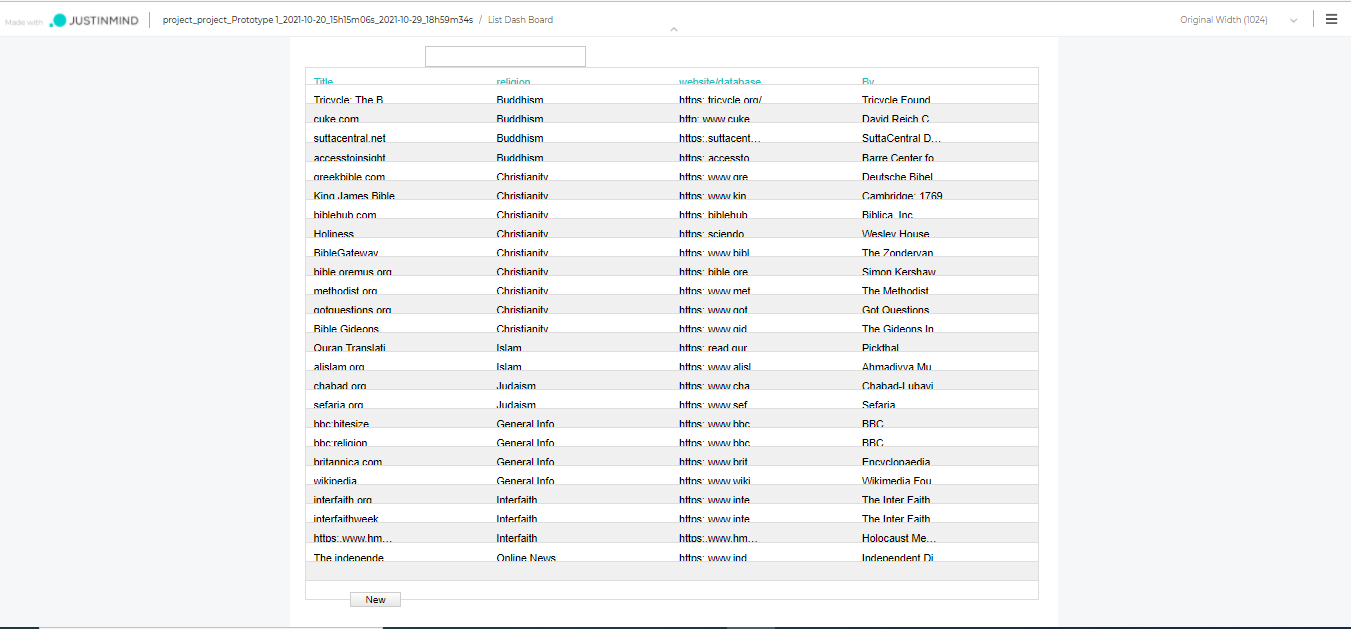
Task: Select the britannica.com row title
Action: point(347,462)
